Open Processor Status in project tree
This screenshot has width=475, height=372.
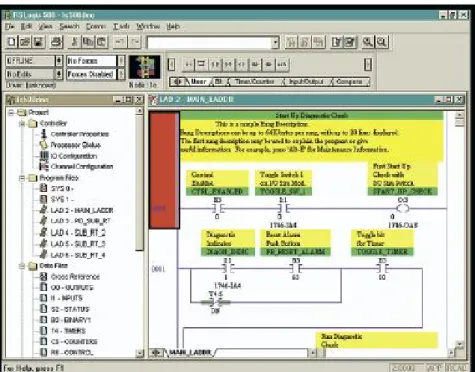[x=75, y=145]
